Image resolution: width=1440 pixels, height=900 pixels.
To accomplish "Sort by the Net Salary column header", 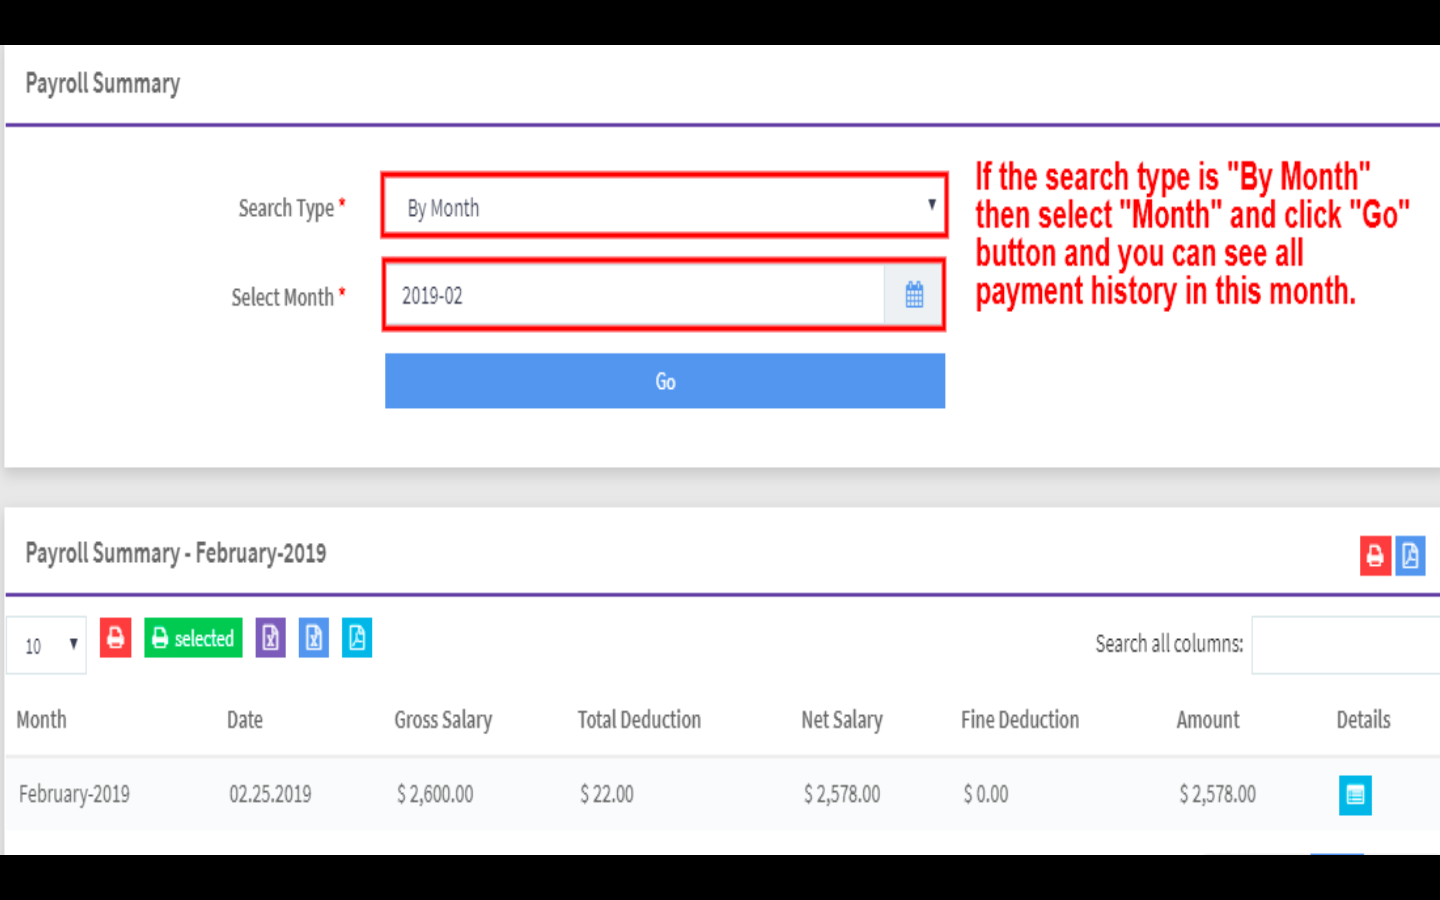I will click(x=842, y=720).
